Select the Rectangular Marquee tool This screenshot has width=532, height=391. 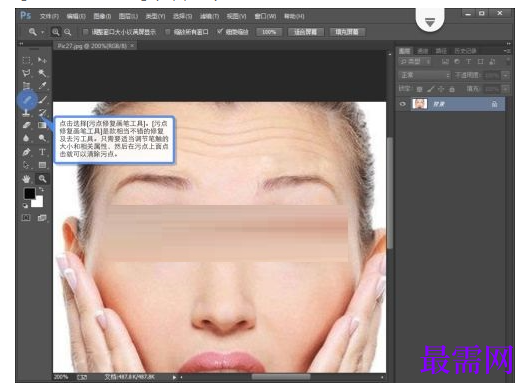pos(27,60)
